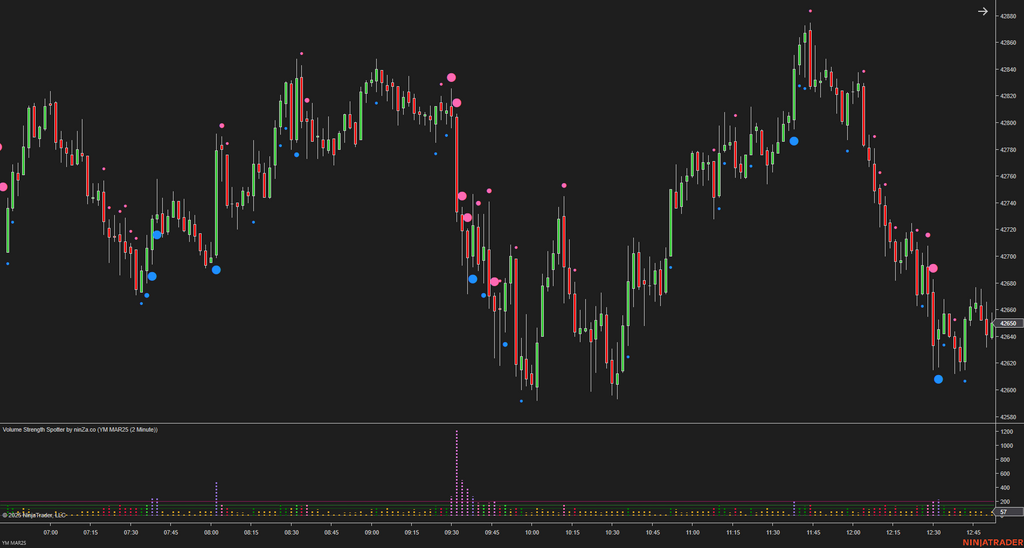Click the 12:00 time axis label
This screenshot has width=1024, height=548.
coord(852,532)
